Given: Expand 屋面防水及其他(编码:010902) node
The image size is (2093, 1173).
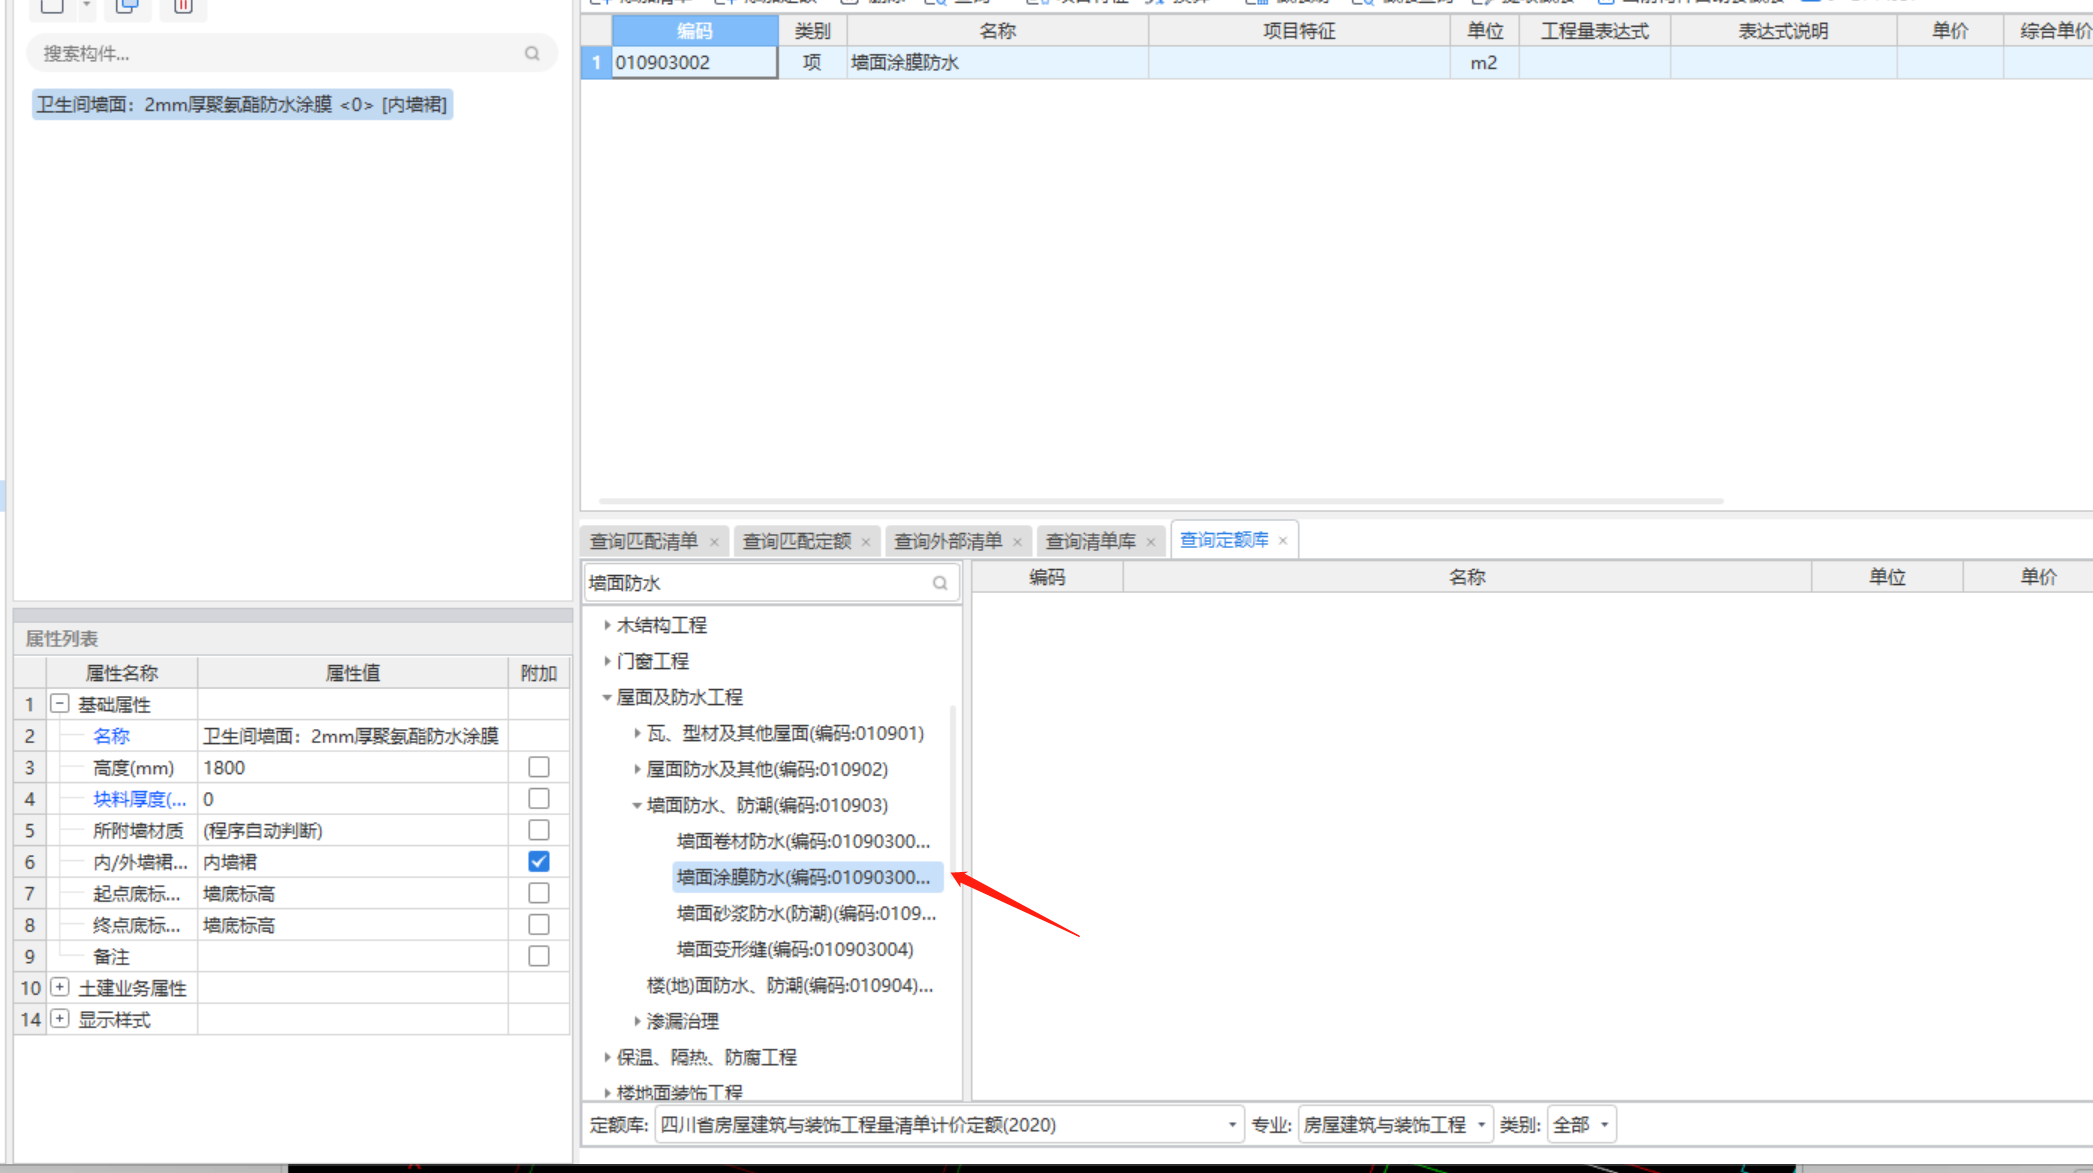Looking at the screenshot, I should click(637, 769).
